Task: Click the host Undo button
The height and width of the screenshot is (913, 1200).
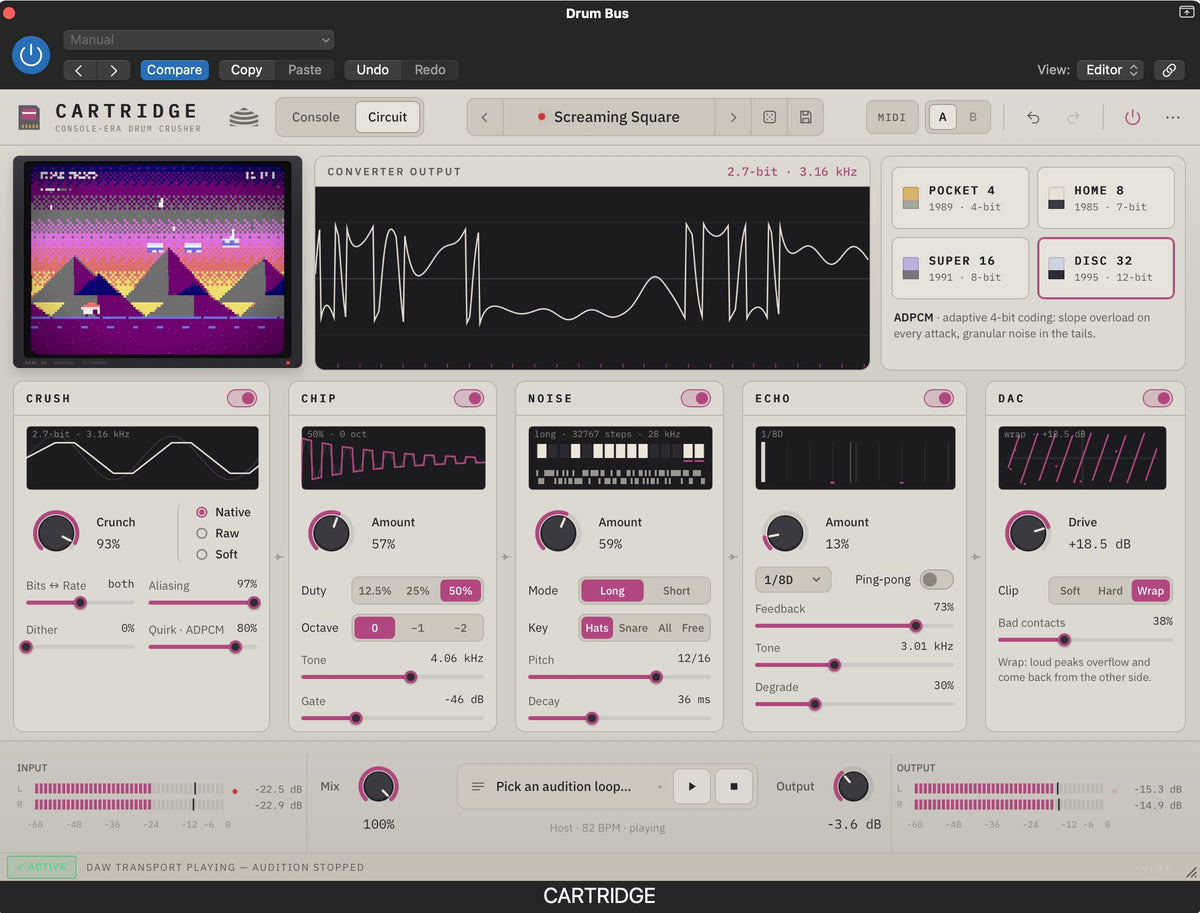Action: (373, 70)
